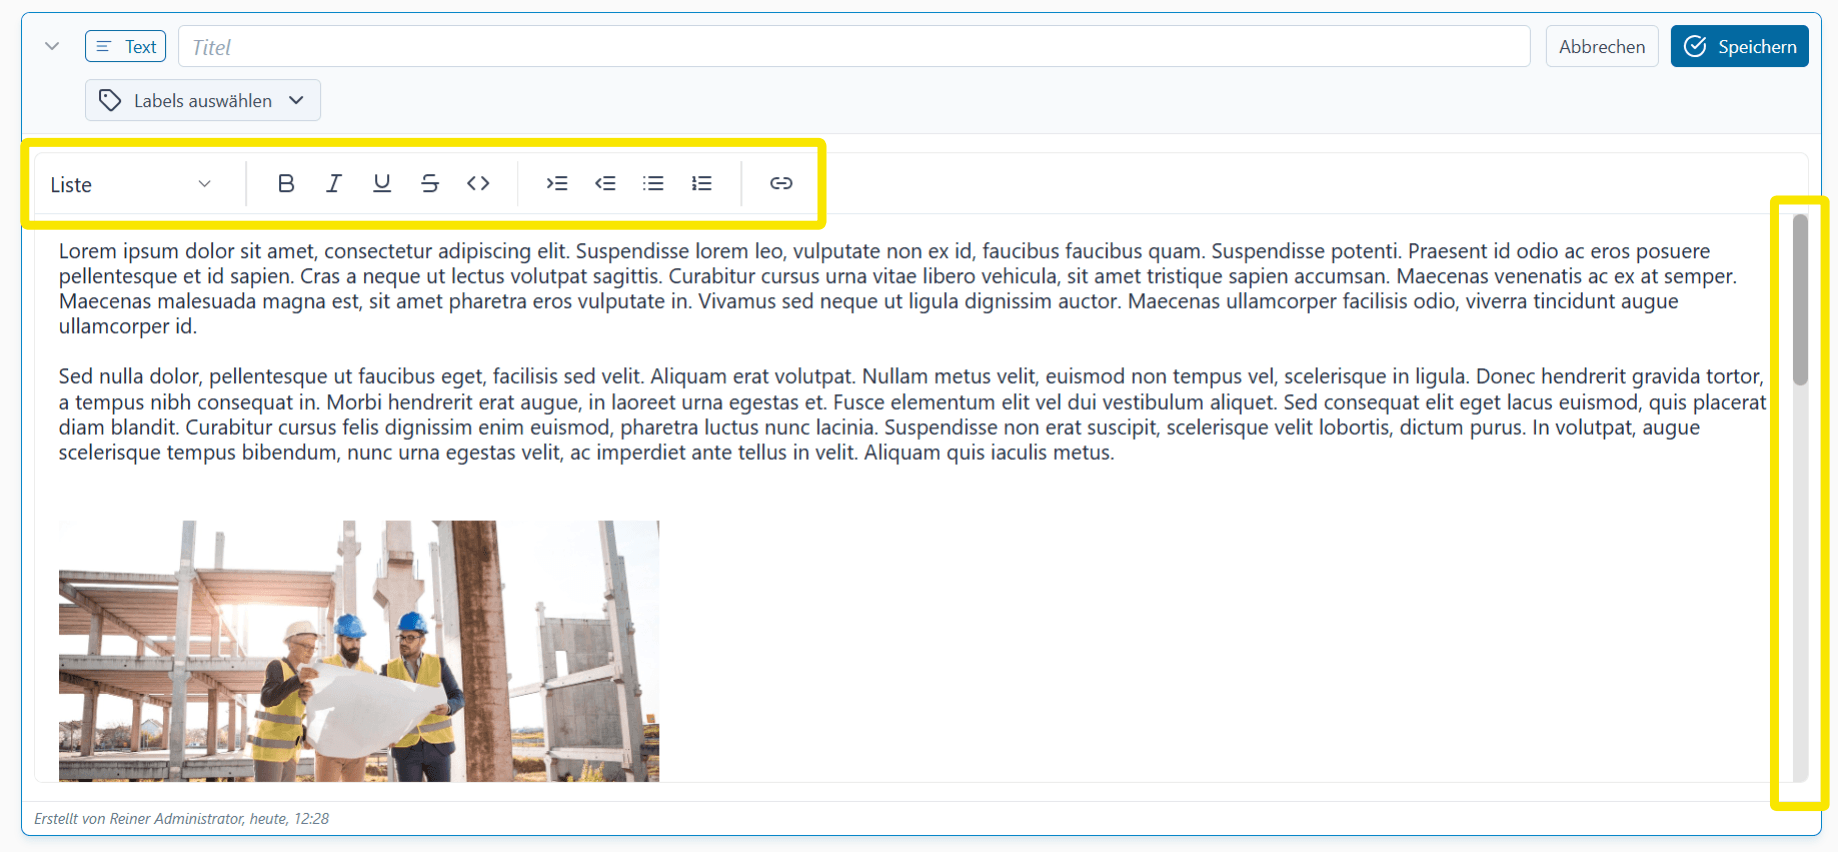
Task: Insert a numbered list
Action: pos(702,183)
